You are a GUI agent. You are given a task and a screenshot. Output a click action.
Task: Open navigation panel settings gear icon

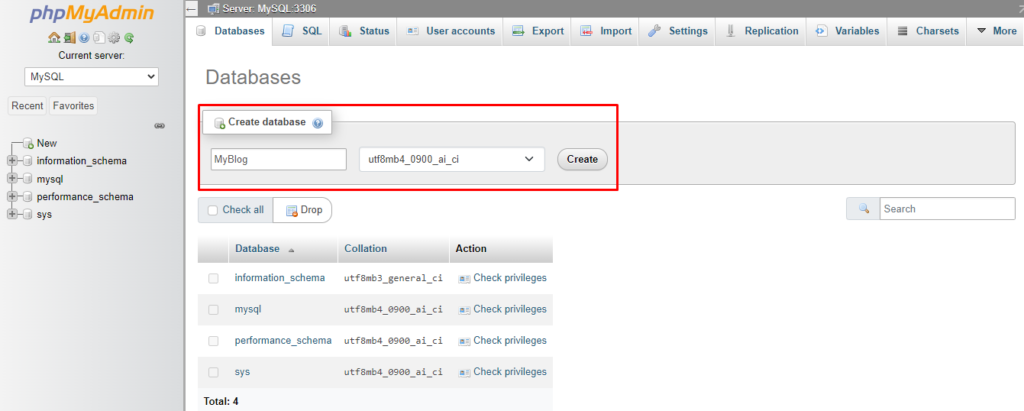(x=114, y=38)
